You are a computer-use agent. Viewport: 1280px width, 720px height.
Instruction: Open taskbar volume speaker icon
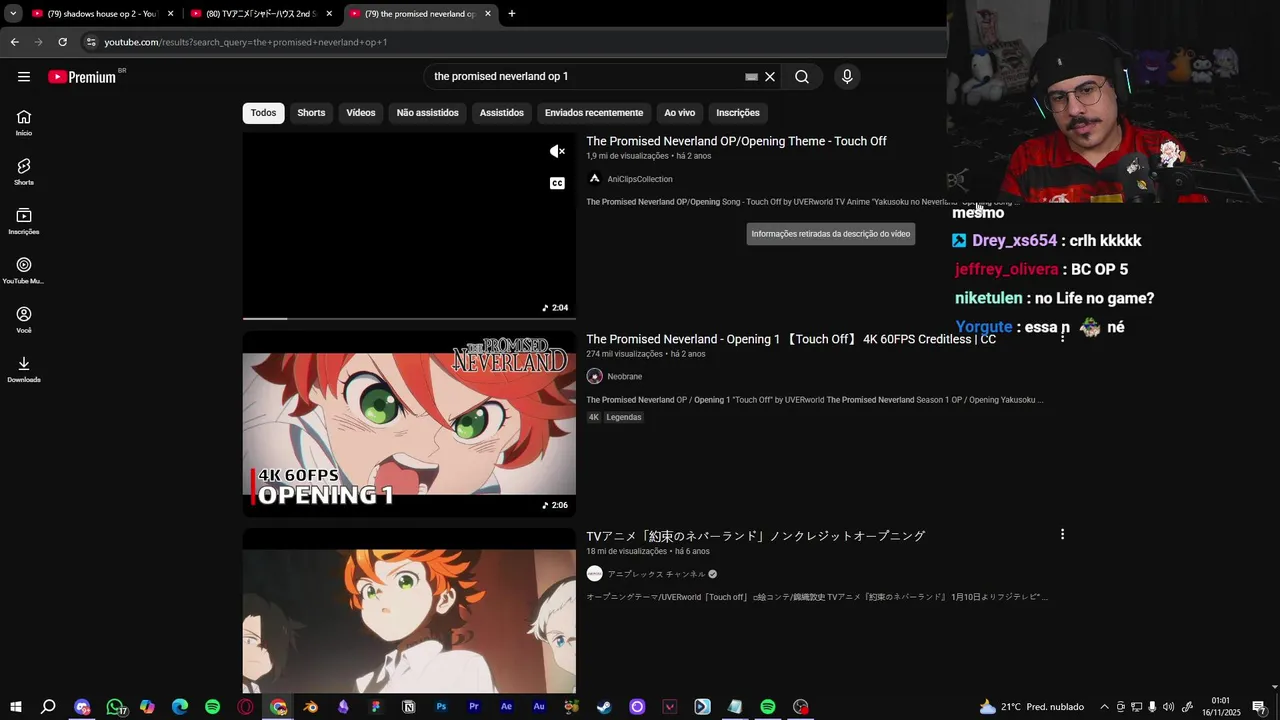1168,707
